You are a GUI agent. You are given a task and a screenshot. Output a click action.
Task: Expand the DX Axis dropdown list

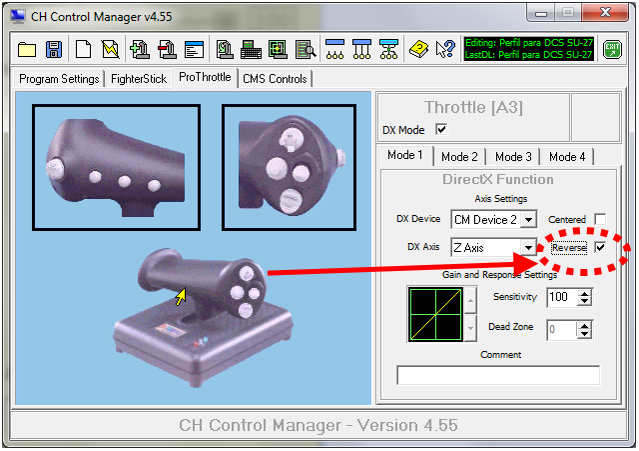point(528,247)
